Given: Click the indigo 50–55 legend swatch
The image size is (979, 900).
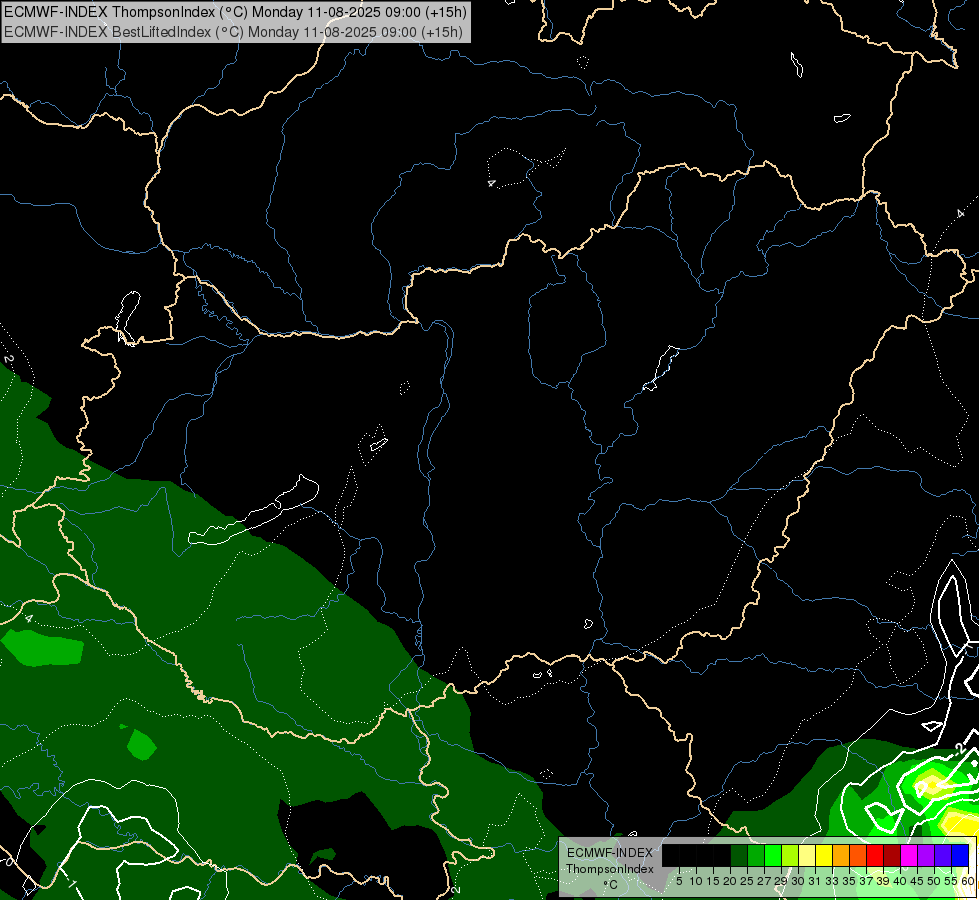Looking at the screenshot, I should click(x=943, y=855).
